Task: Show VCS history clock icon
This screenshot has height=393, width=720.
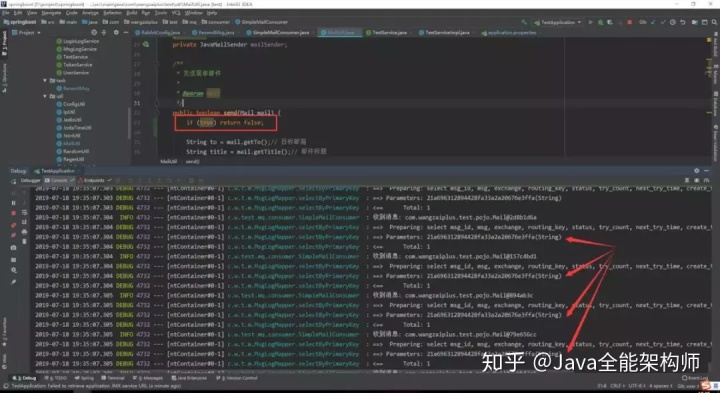Action: (673, 22)
